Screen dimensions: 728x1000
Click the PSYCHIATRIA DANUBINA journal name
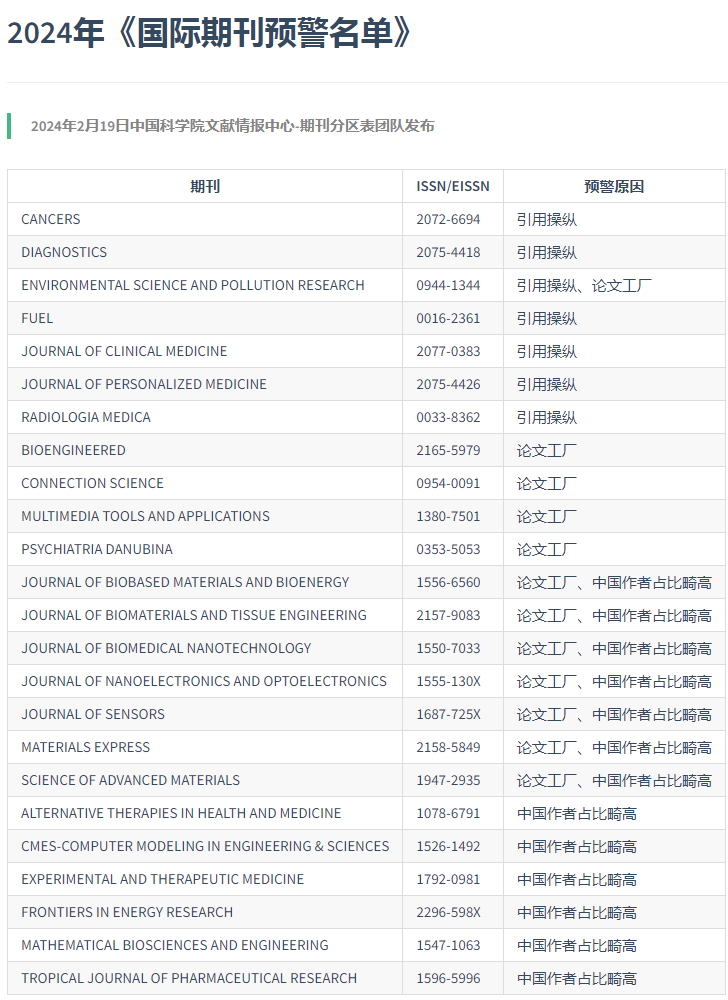97,549
